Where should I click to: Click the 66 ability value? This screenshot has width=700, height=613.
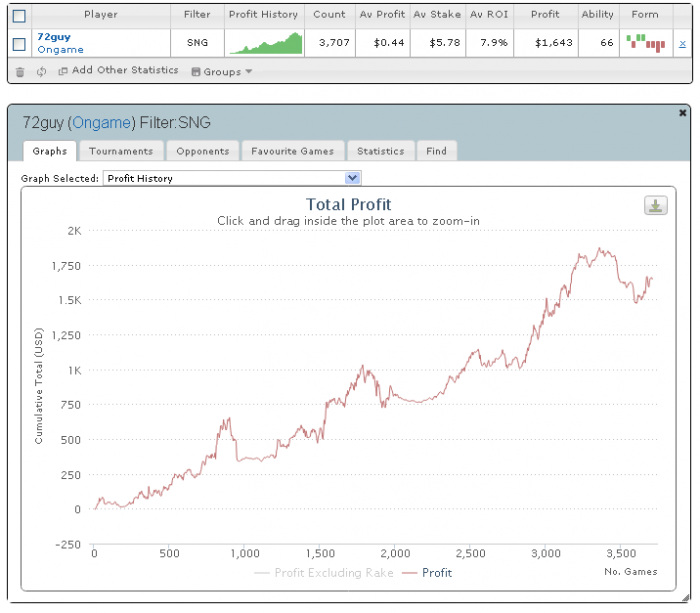(607, 43)
